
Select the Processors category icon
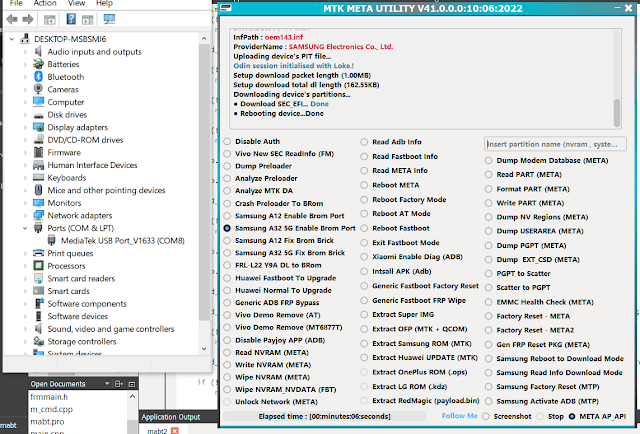tap(38, 266)
